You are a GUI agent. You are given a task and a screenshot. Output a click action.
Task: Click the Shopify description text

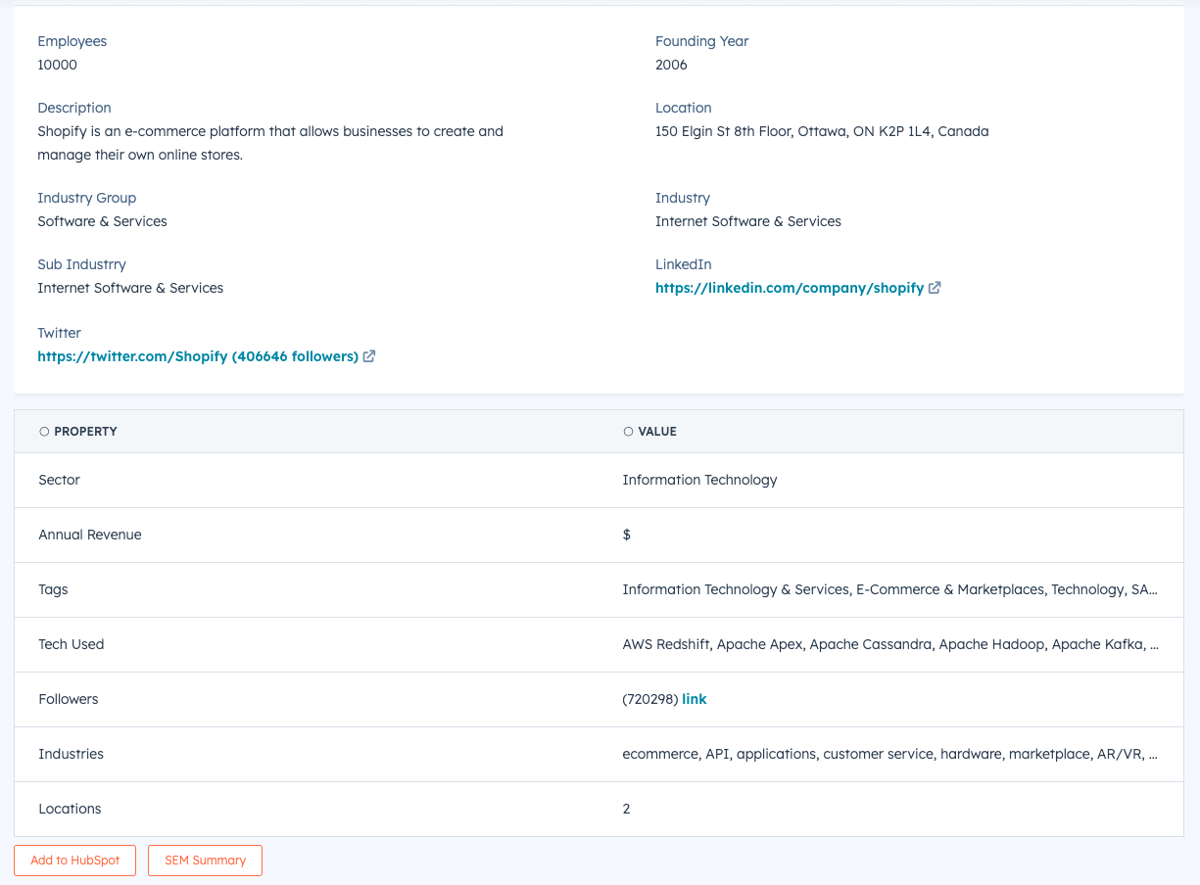click(x=270, y=142)
